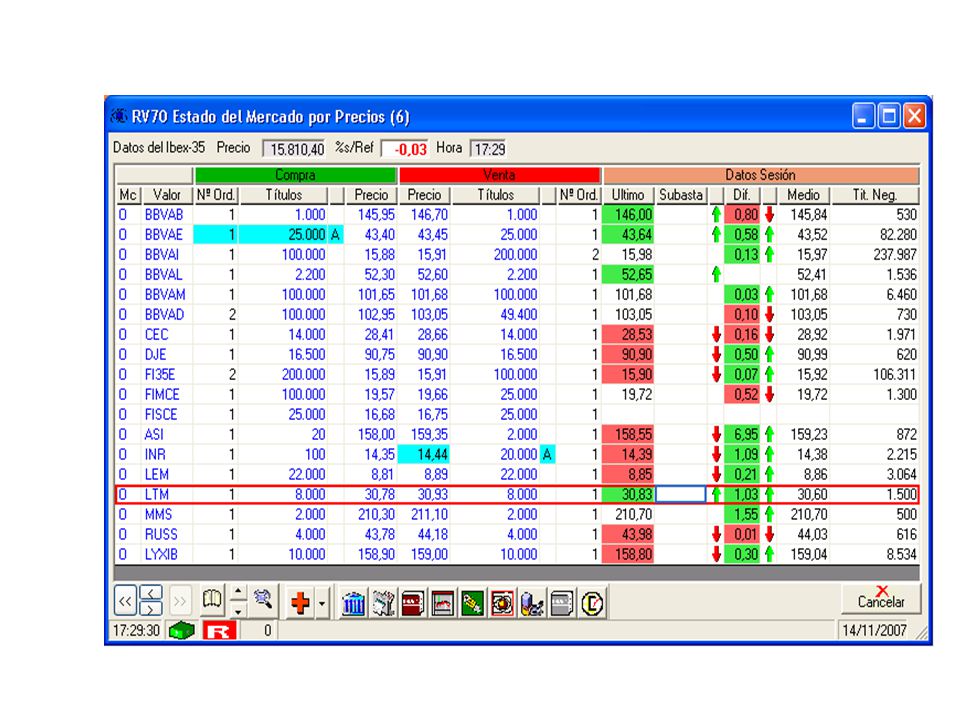The image size is (960, 720).
Task: Select the CEC row name
Action: [x=156, y=335]
